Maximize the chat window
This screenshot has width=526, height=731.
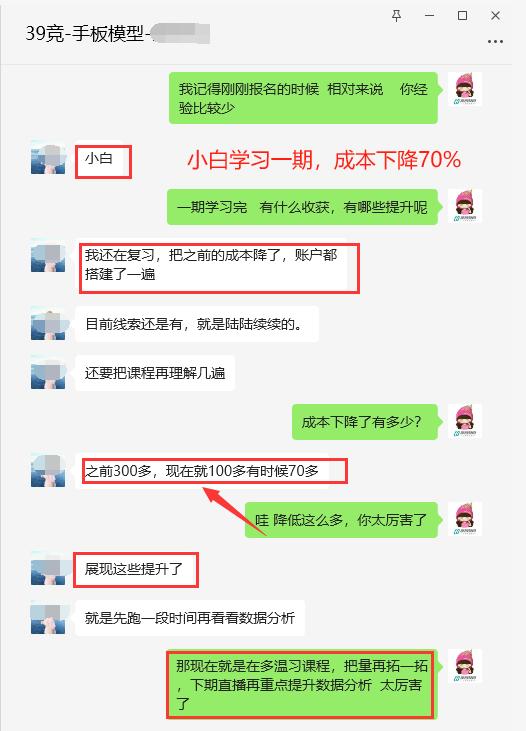tap(462, 16)
